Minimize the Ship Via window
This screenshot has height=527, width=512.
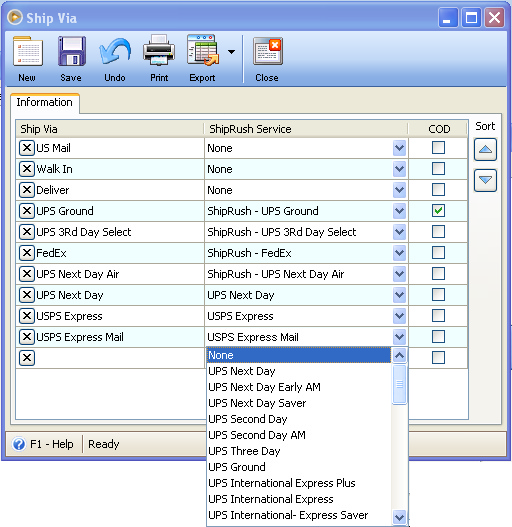(x=448, y=17)
